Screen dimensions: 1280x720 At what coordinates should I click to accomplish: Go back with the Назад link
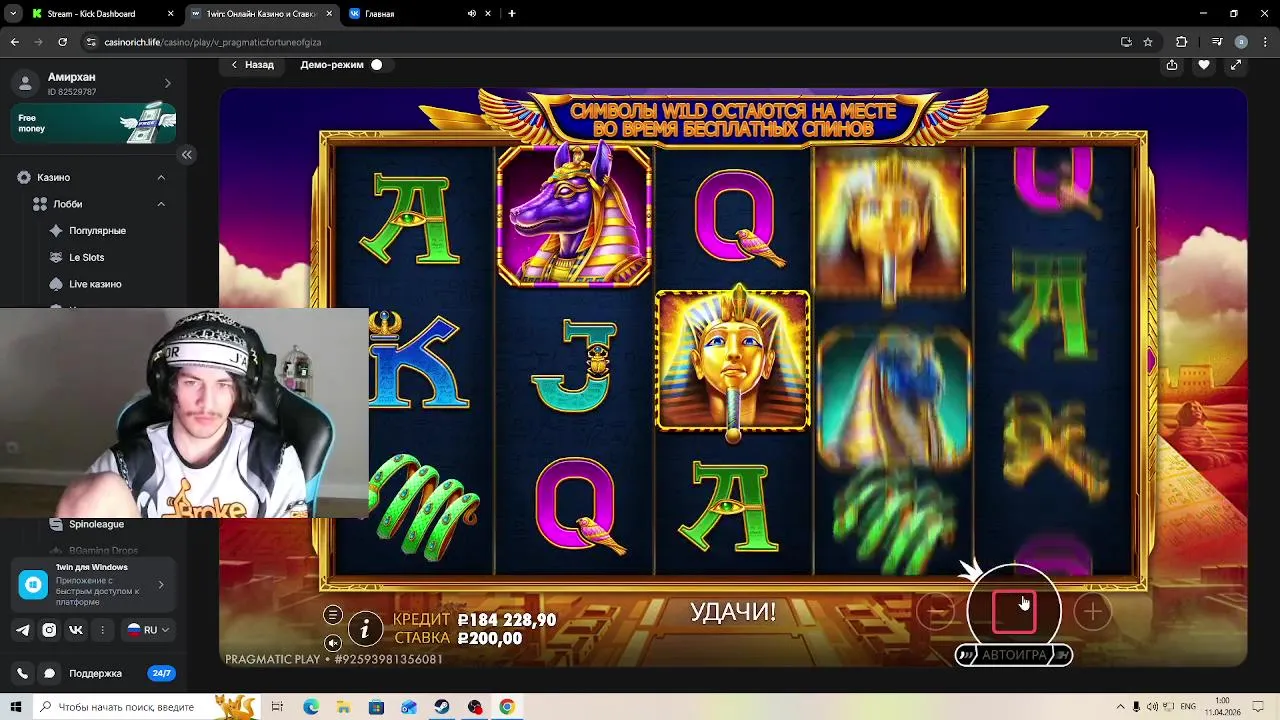click(252, 65)
